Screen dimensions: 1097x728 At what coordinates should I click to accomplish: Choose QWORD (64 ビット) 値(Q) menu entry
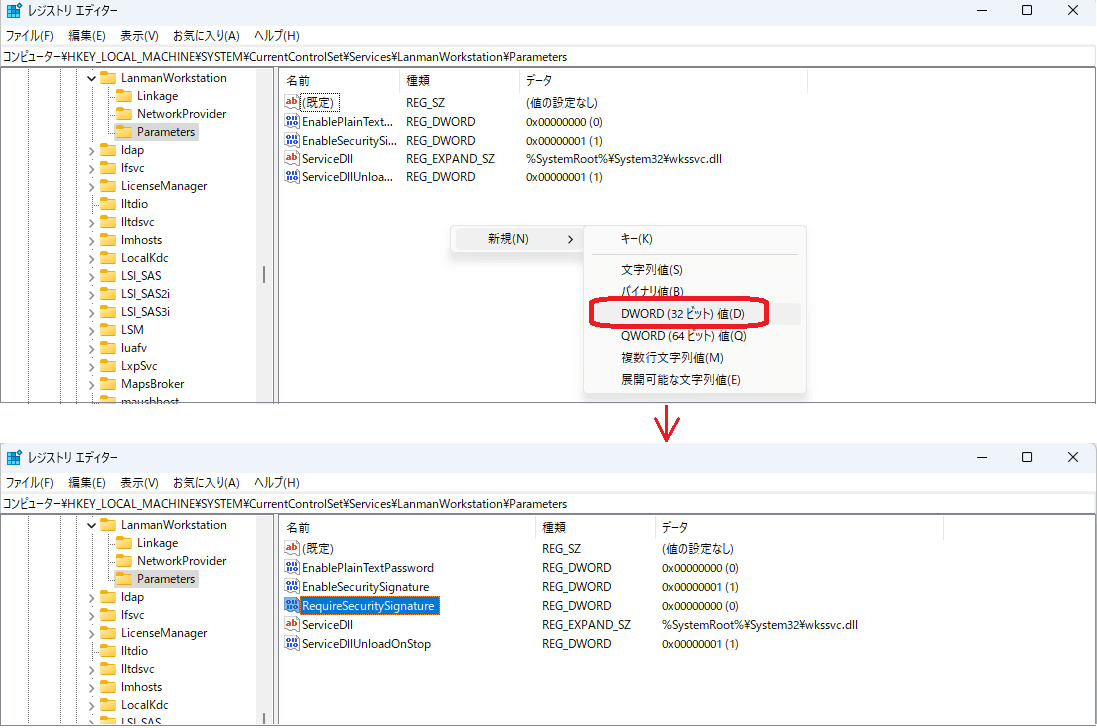point(683,336)
